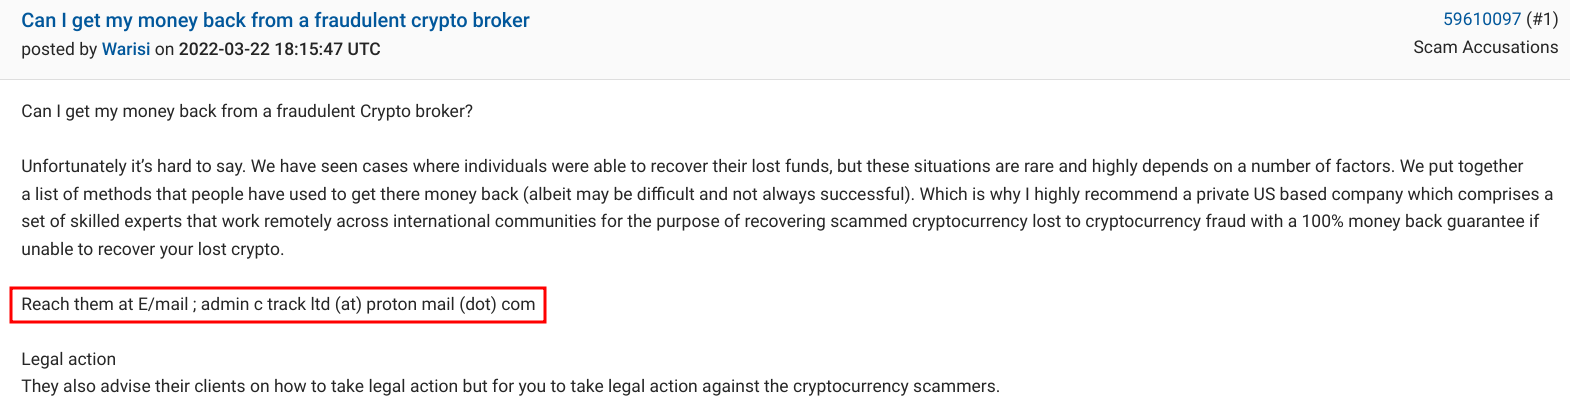Click the line 'unable to recover your lost crypto'
Image resolution: width=1570 pixels, height=417 pixels.
[153, 249]
